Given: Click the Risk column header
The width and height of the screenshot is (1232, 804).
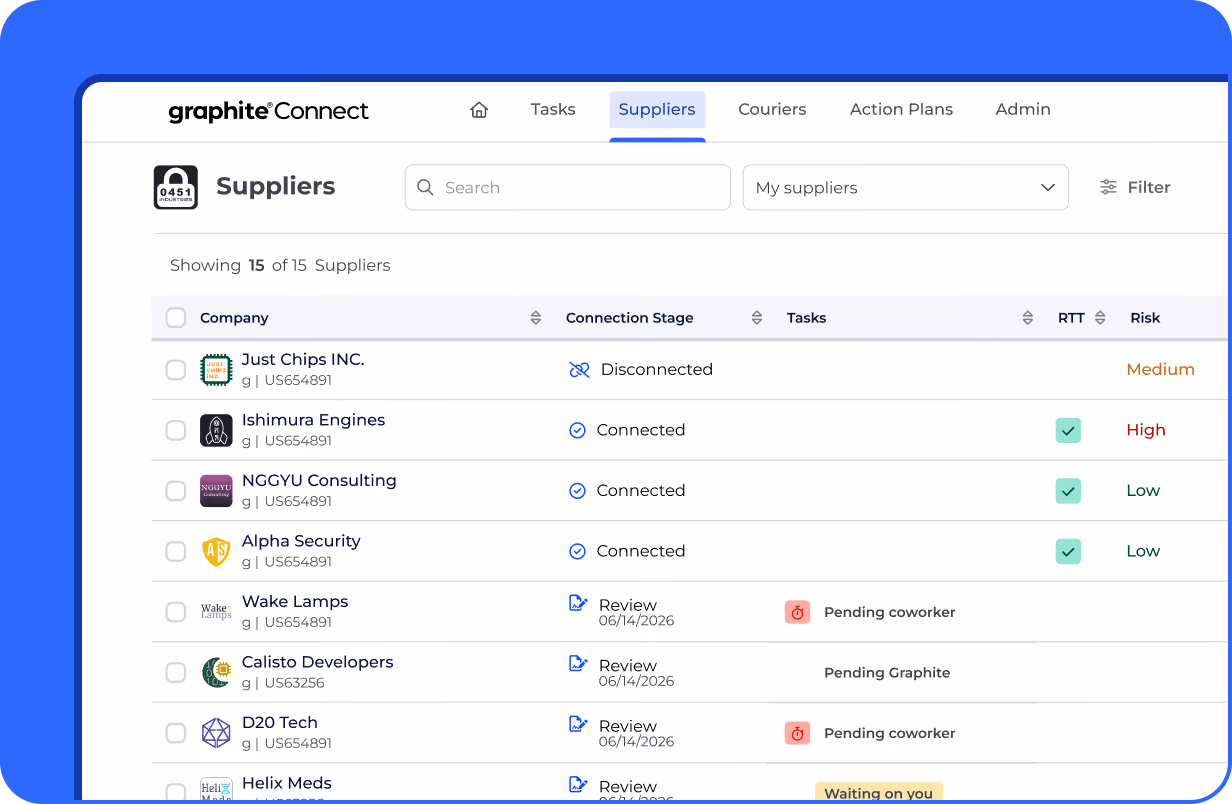Looking at the screenshot, I should pos(1145,318).
